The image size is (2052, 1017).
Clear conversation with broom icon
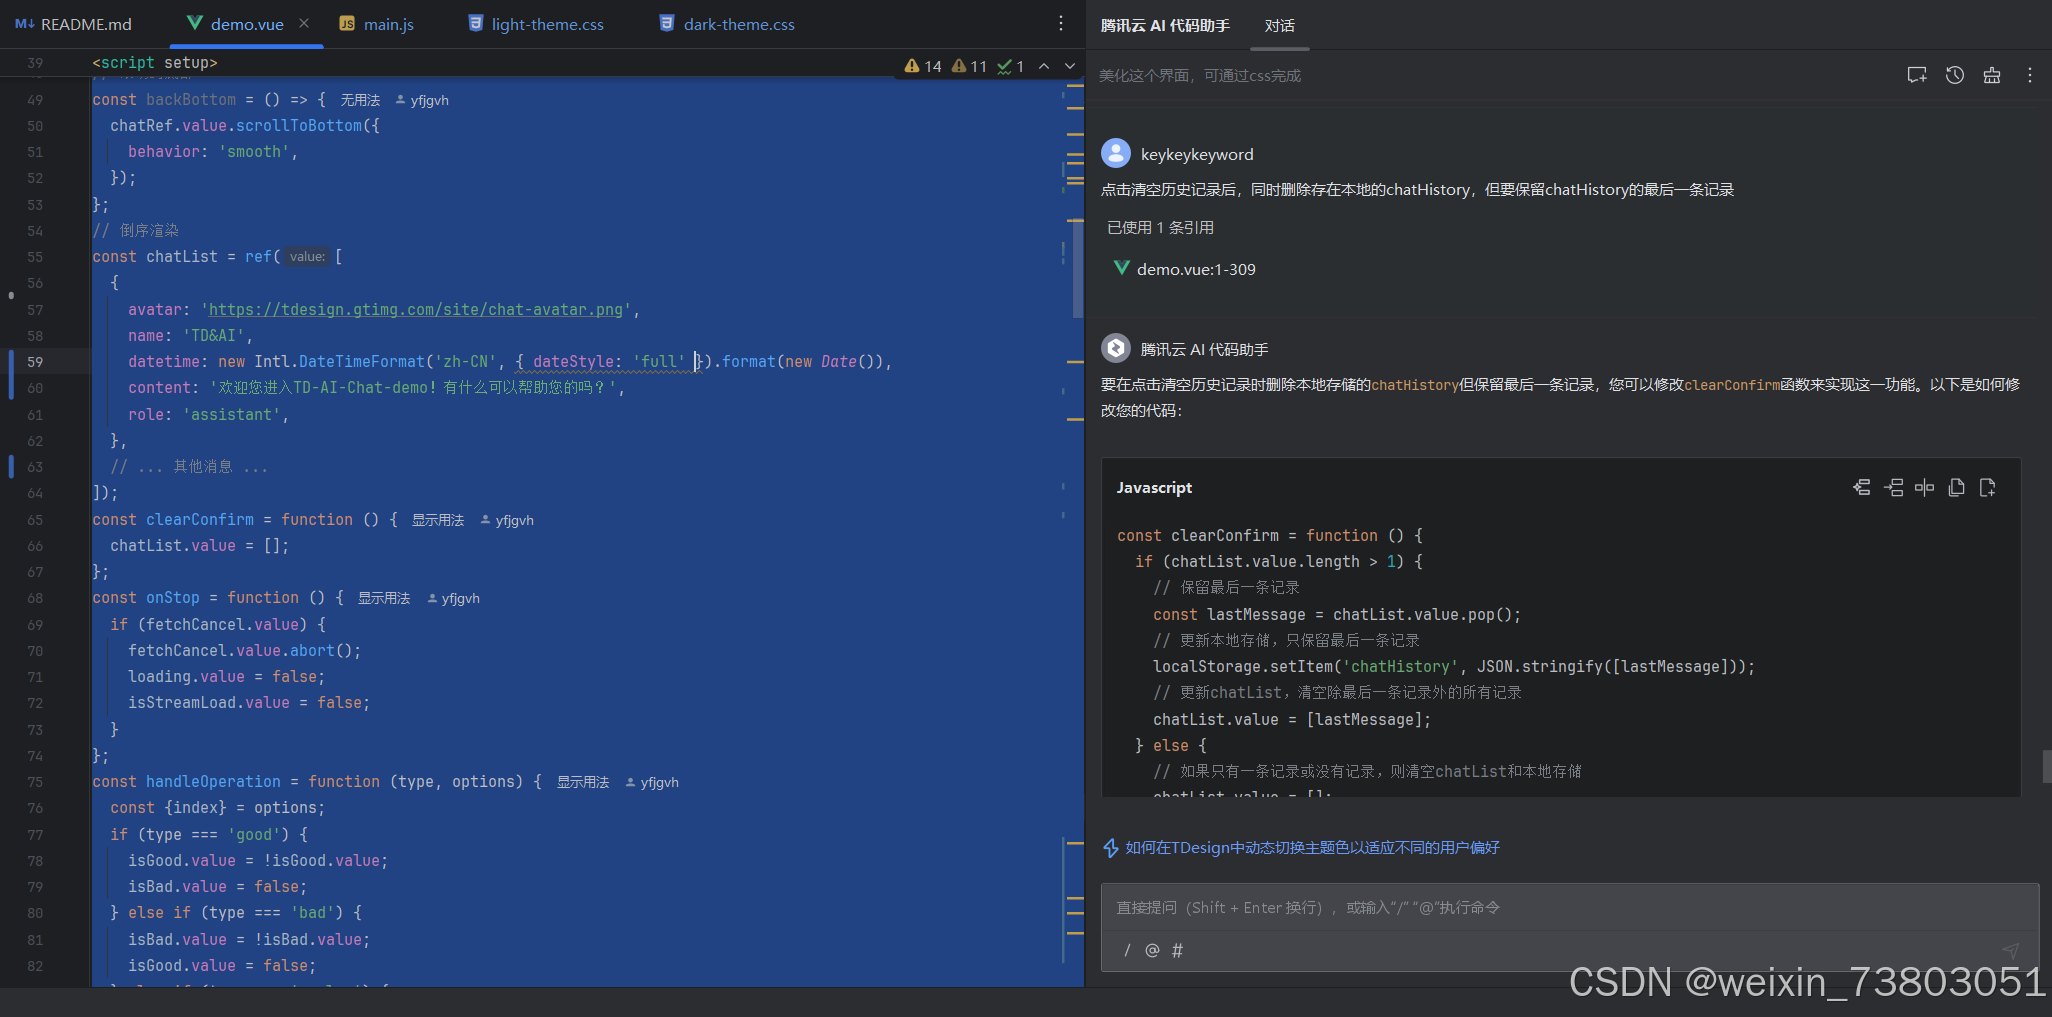[1992, 75]
